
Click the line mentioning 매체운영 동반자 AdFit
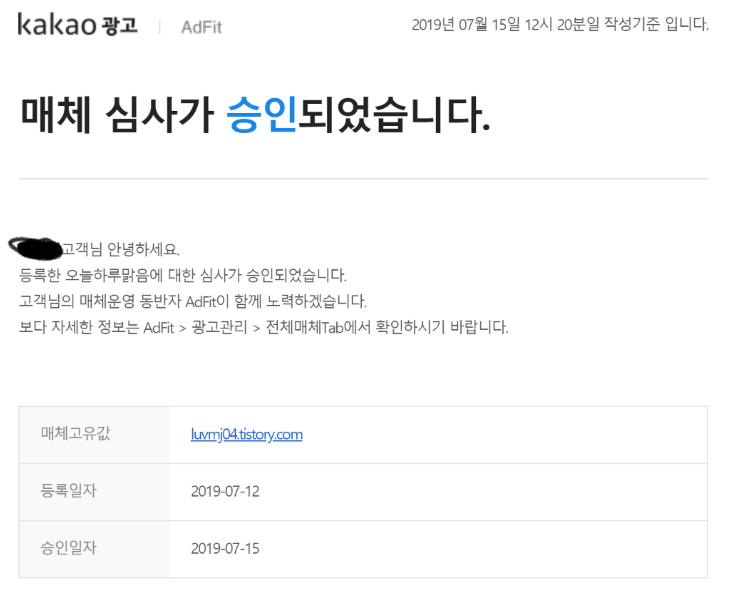pyautogui.click(x=193, y=301)
